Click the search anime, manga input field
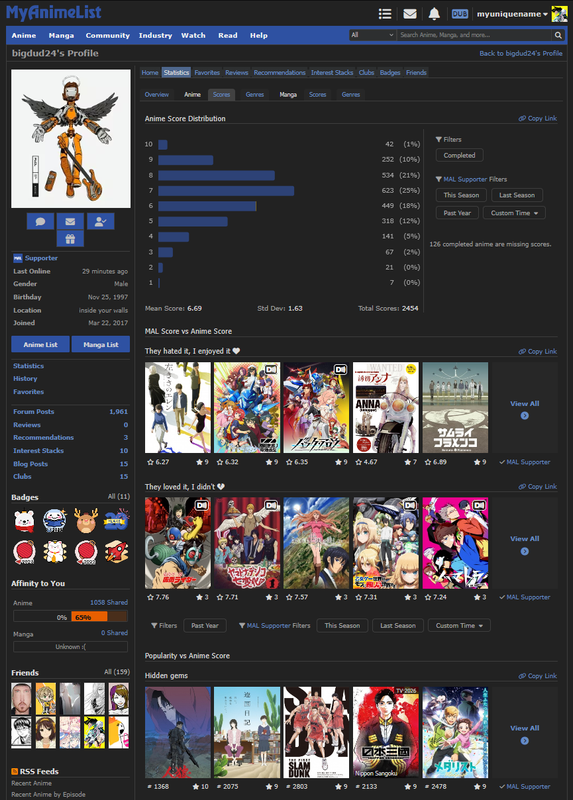 click(x=474, y=35)
